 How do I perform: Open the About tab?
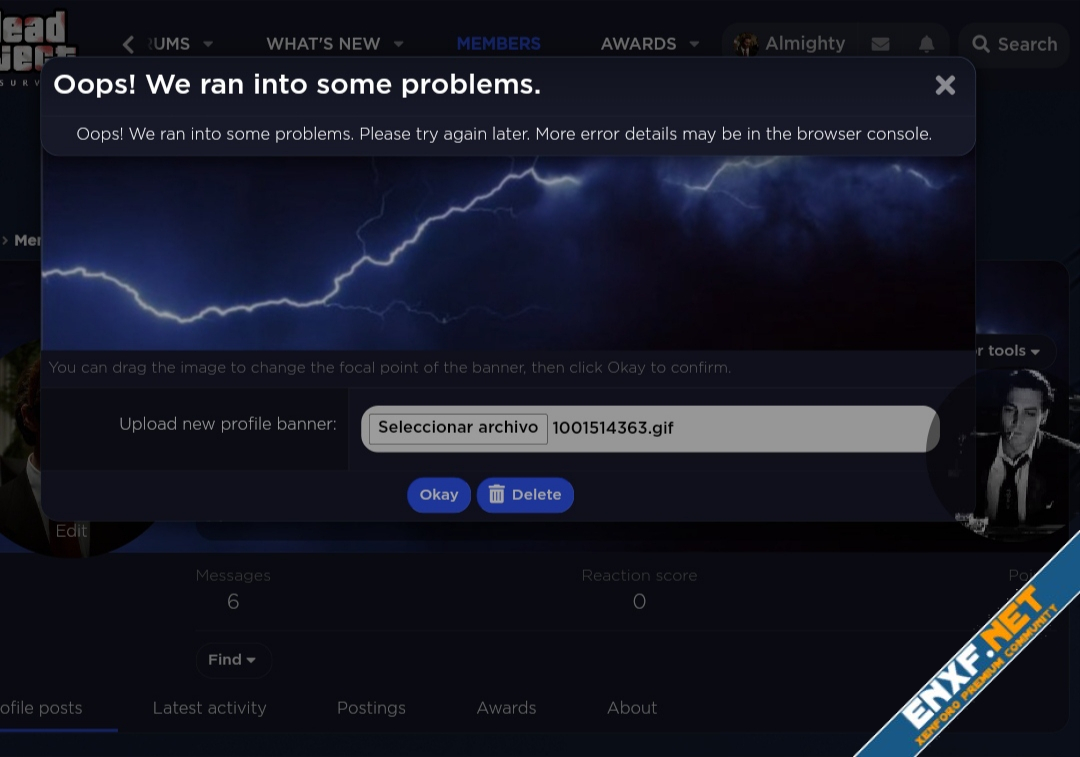pyautogui.click(x=632, y=708)
